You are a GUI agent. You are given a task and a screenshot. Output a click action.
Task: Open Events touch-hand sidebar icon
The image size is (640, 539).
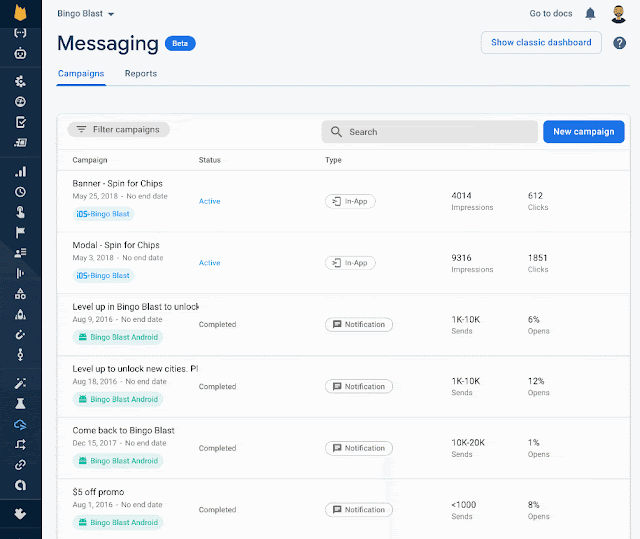(20, 212)
